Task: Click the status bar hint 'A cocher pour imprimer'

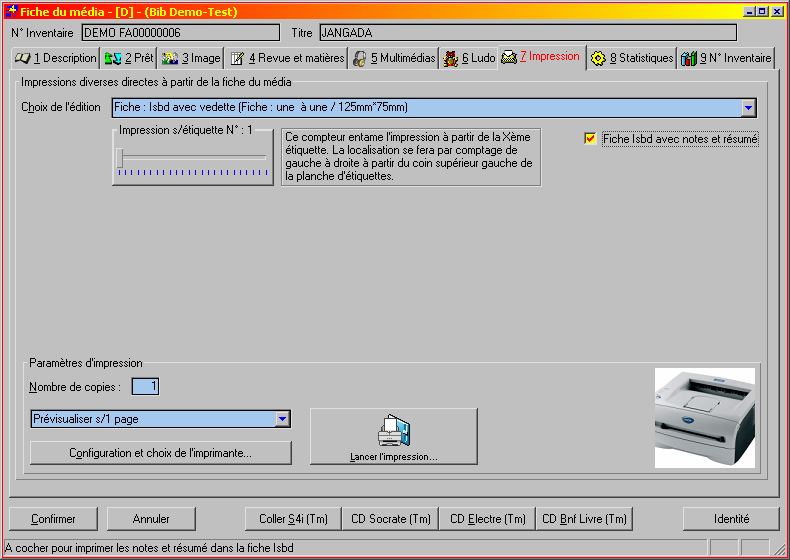Action: (x=149, y=548)
